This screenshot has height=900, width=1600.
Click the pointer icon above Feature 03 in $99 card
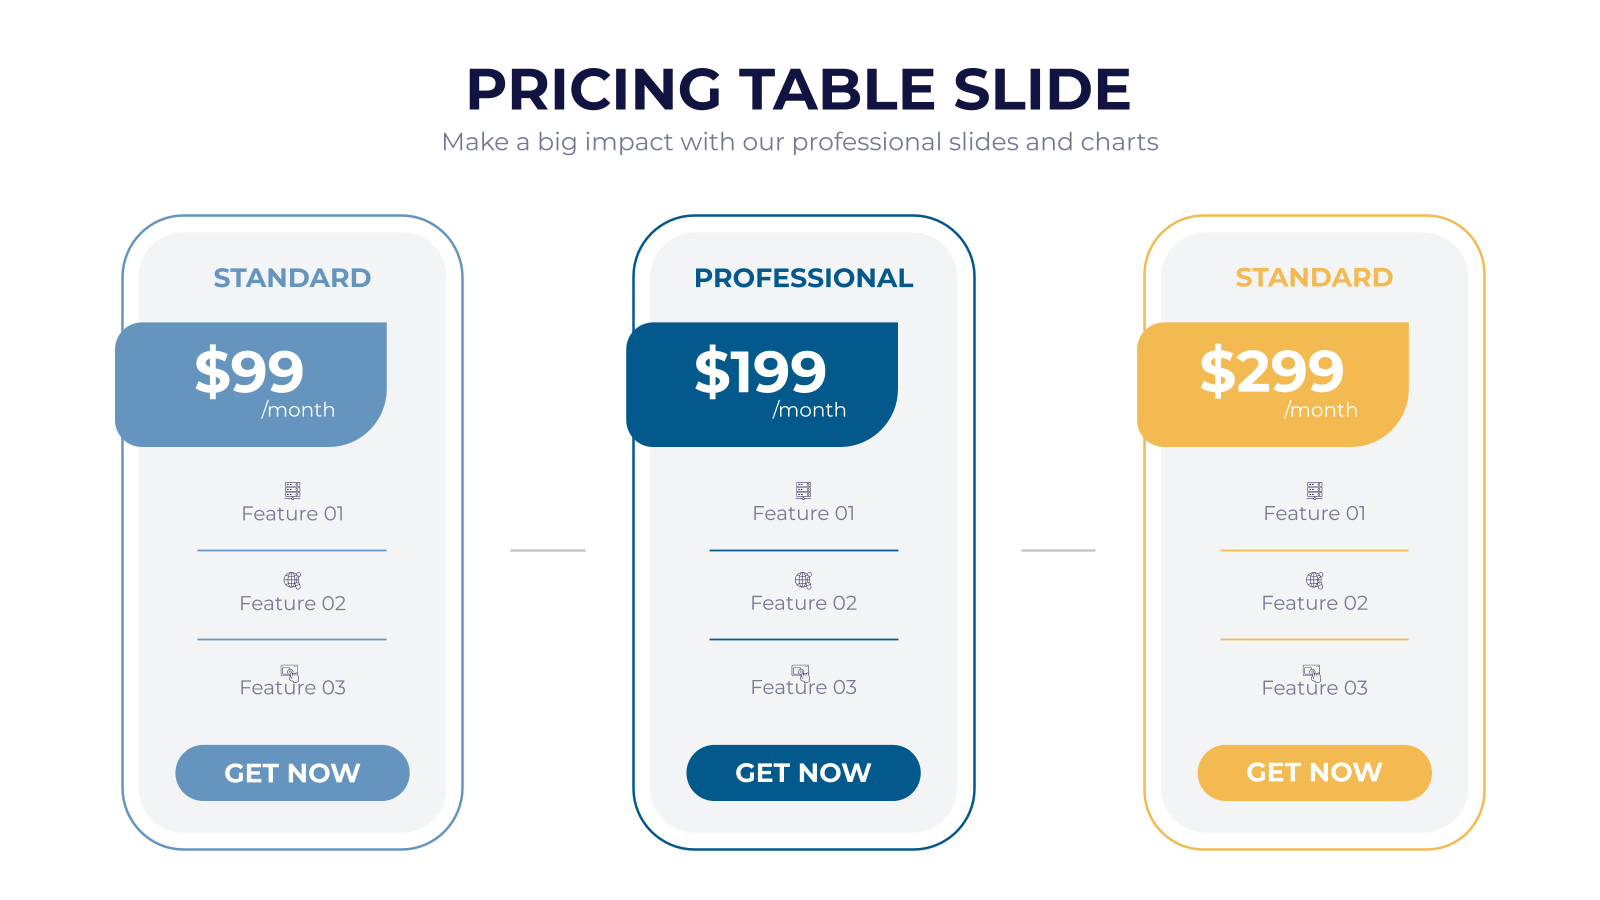[x=290, y=672]
